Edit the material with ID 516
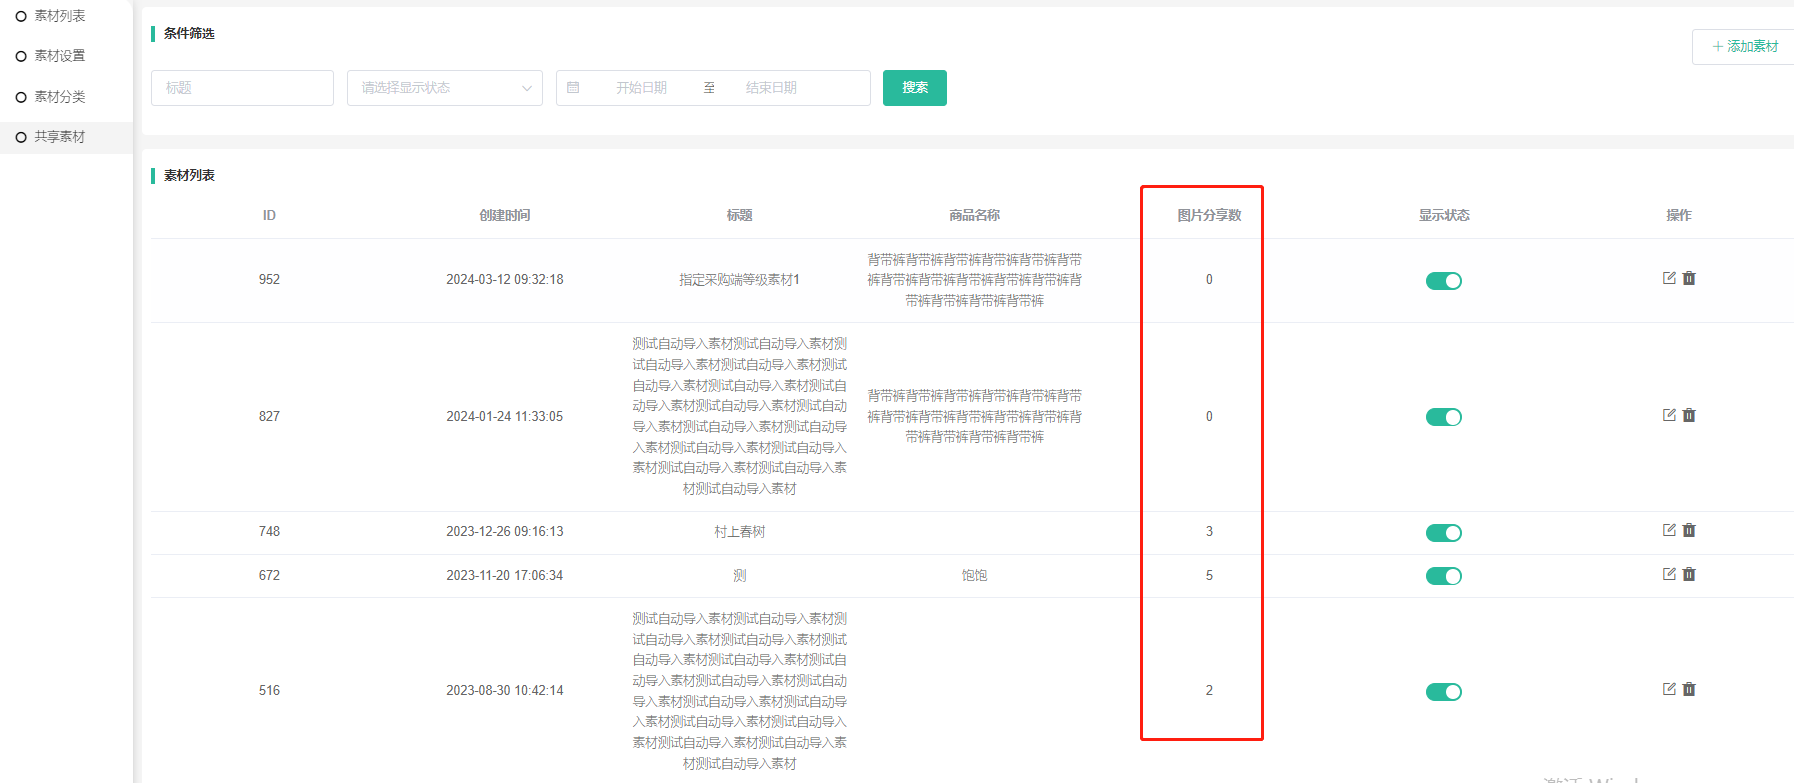The height and width of the screenshot is (783, 1794). (x=1668, y=689)
